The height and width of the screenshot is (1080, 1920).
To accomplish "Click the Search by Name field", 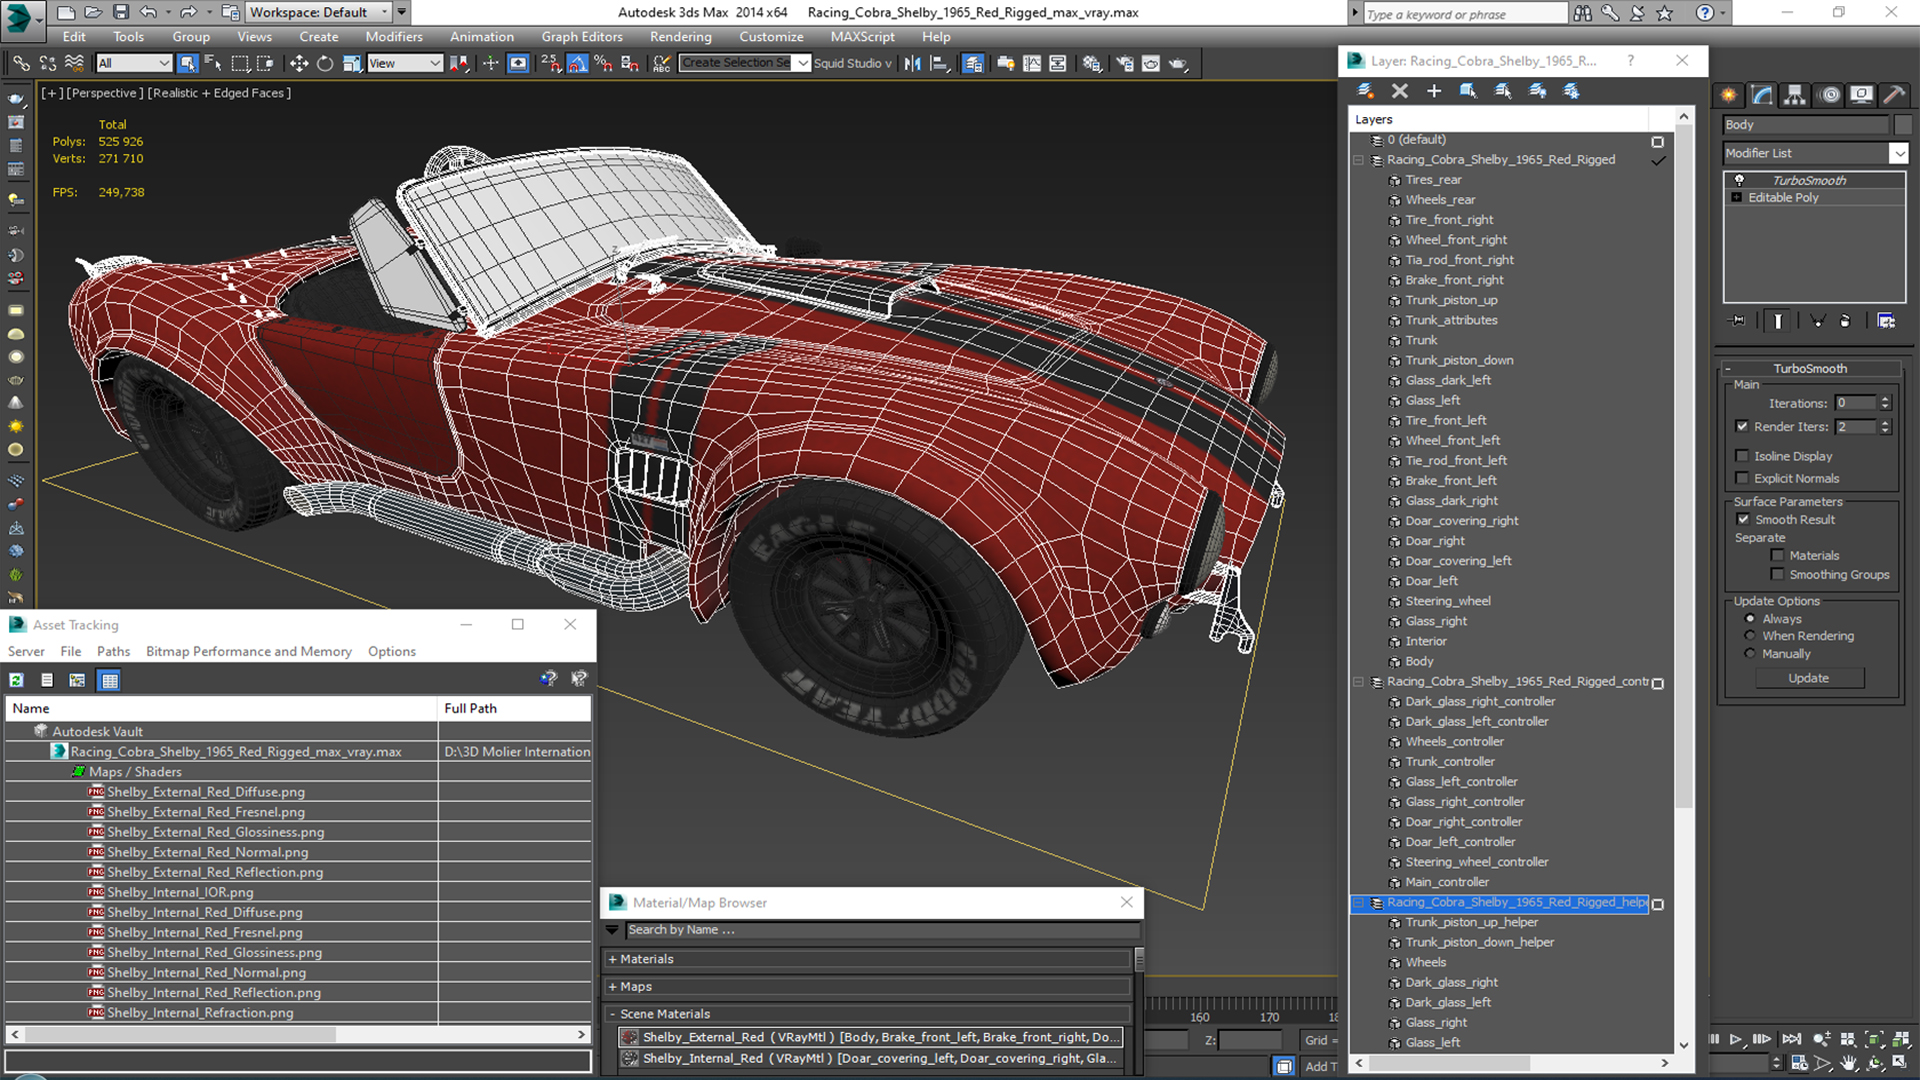I will coord(882,930).
